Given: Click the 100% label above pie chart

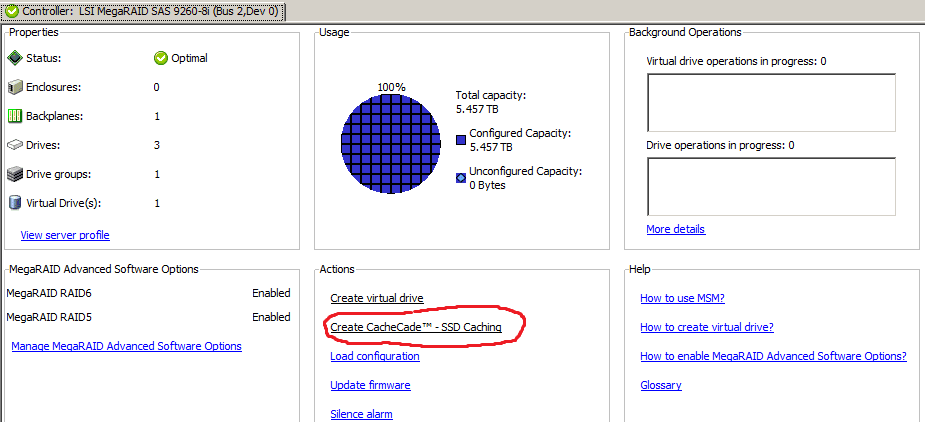Looking at the screenshot, I should coord(392,87).
